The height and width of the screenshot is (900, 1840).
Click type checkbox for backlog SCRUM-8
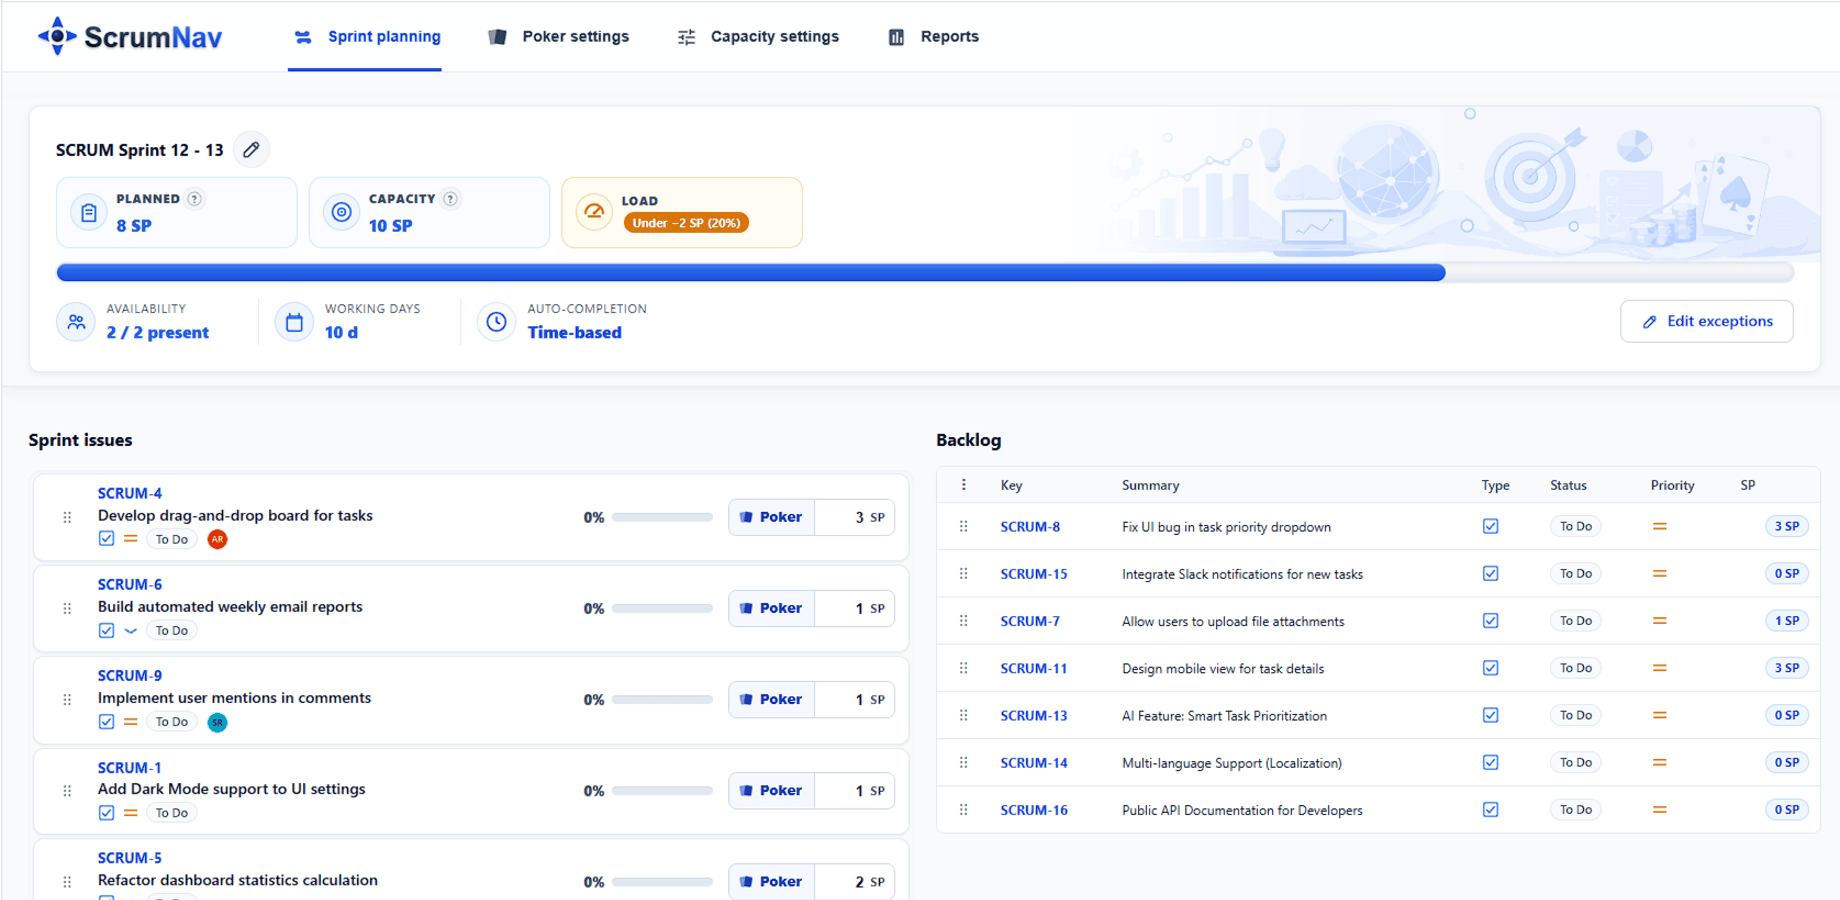pyautogui.click(x=1490, y=526)
